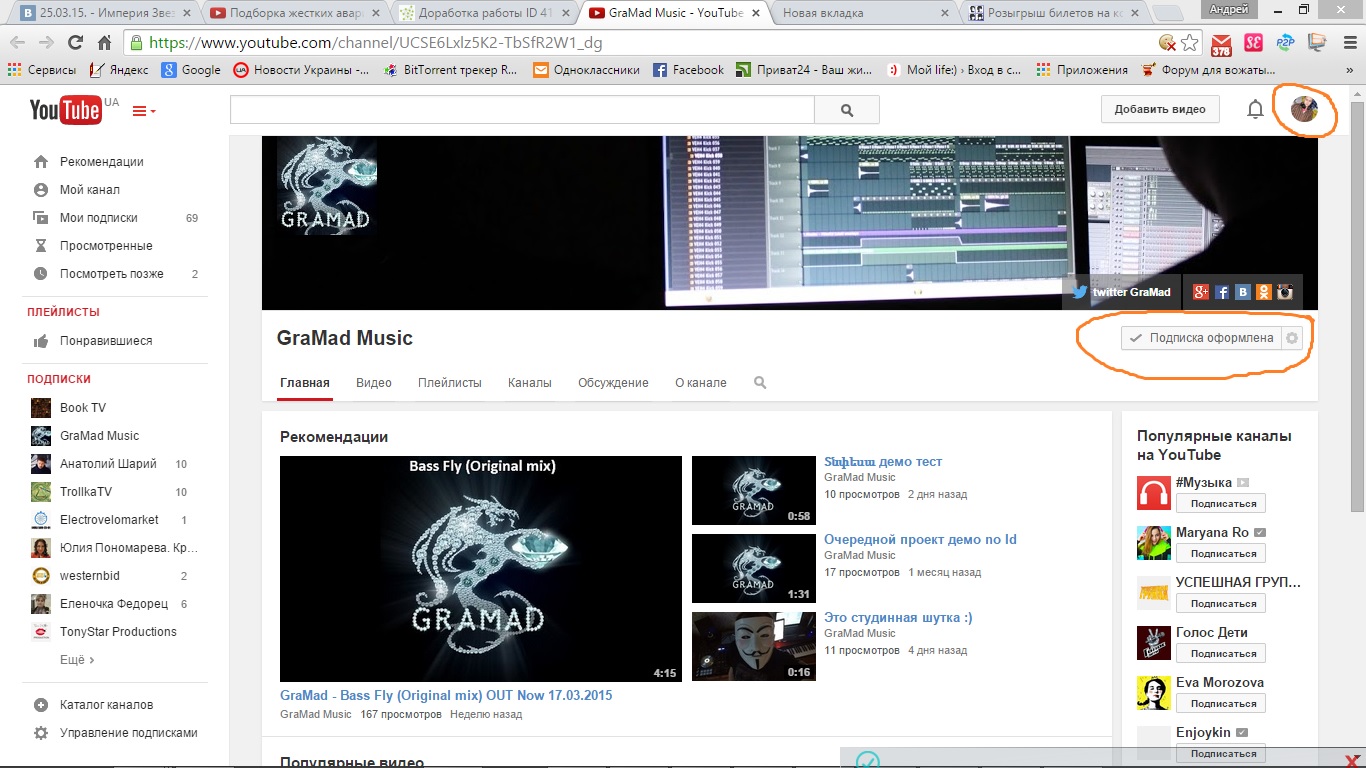Open the Facebook icon on channel banner
The image size is (1366, 768).
1221,292
